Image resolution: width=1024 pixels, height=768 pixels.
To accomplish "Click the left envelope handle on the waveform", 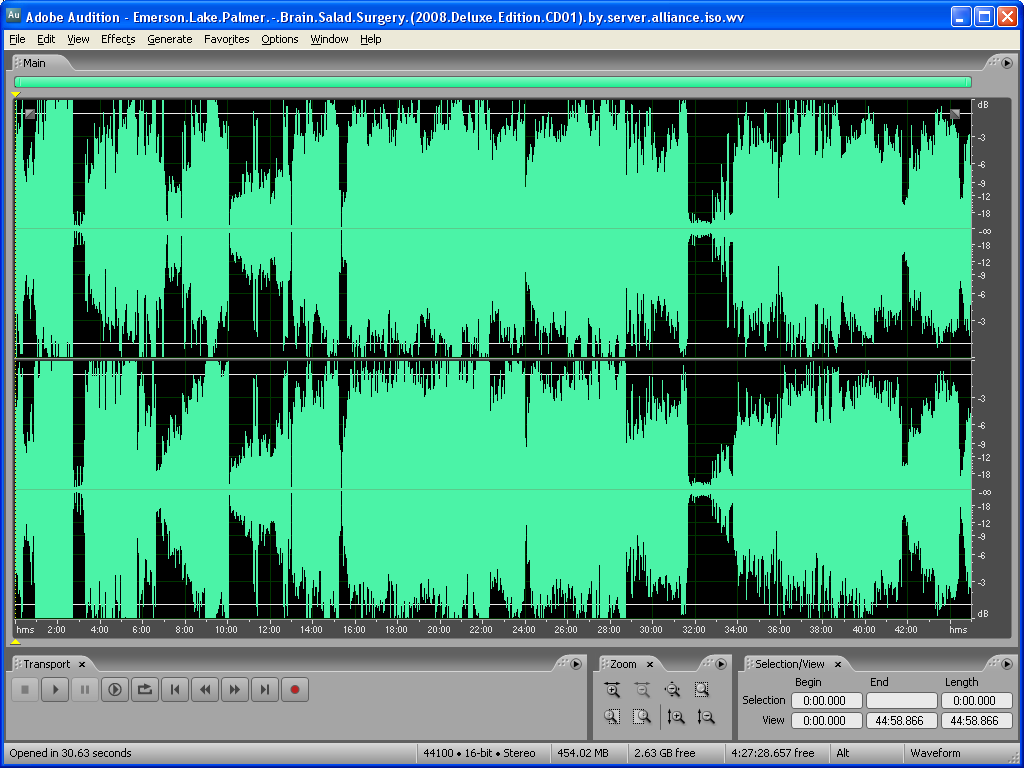I will click(x=29, y=114).
